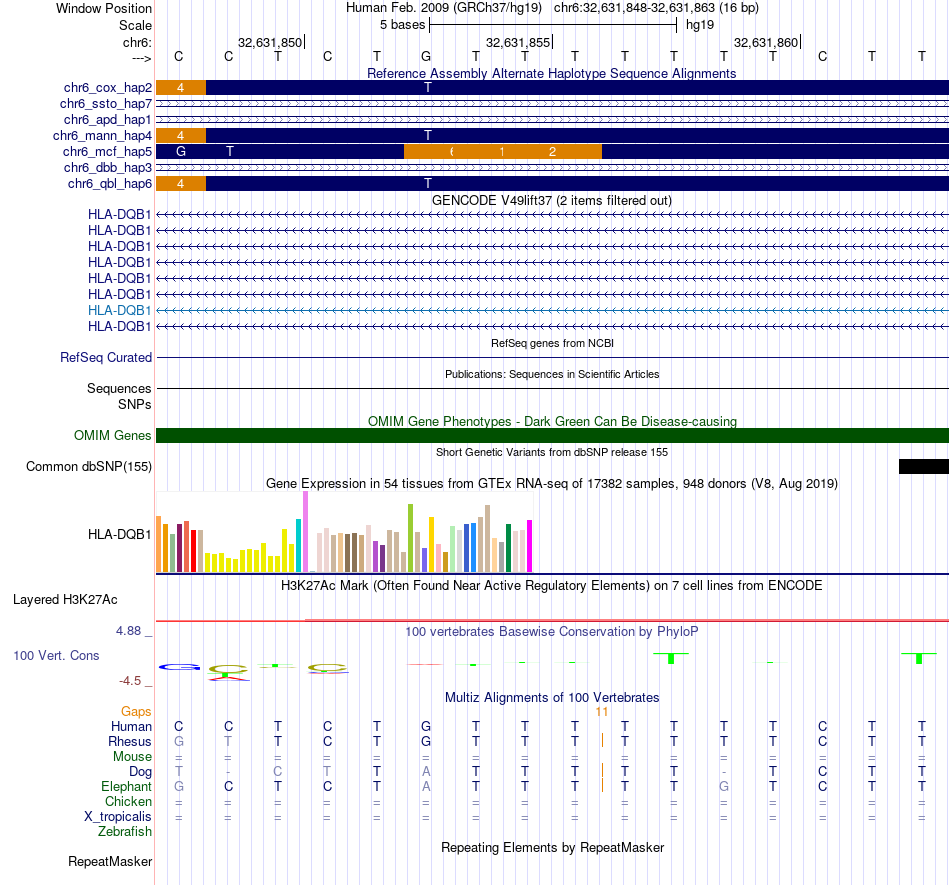The height and width of the screenshot is (885, 950).
Task: Click the tall violet bar in GTEx chart
Action: pyautogui.click(x=305, y=531)
